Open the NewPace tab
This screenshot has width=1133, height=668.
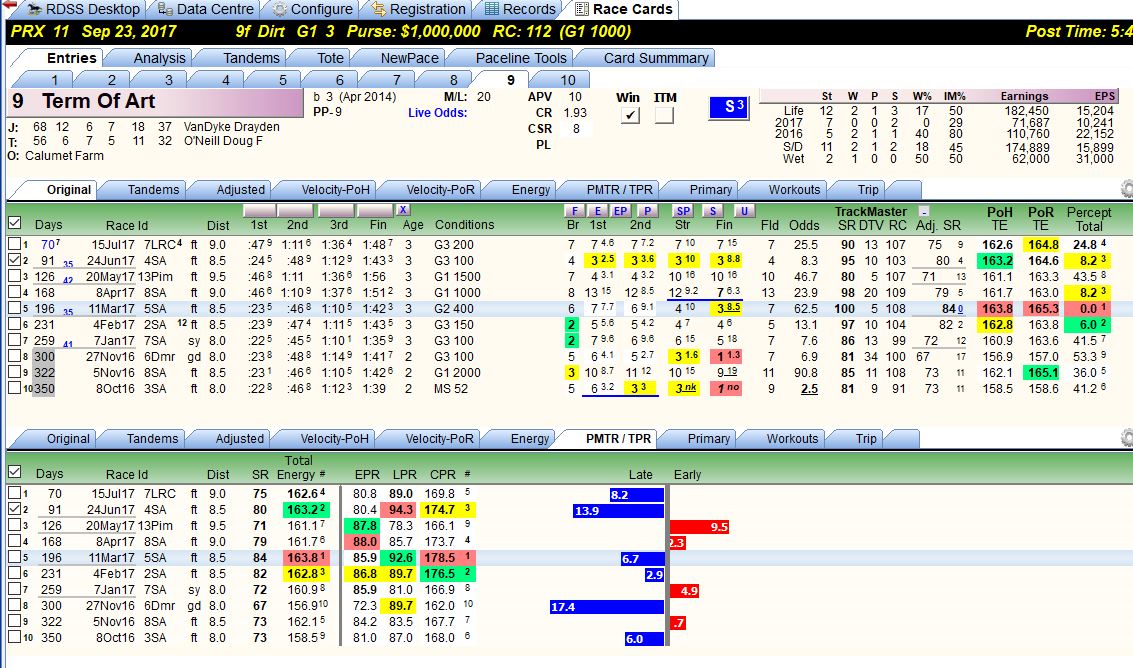click(x=409, y=58)
